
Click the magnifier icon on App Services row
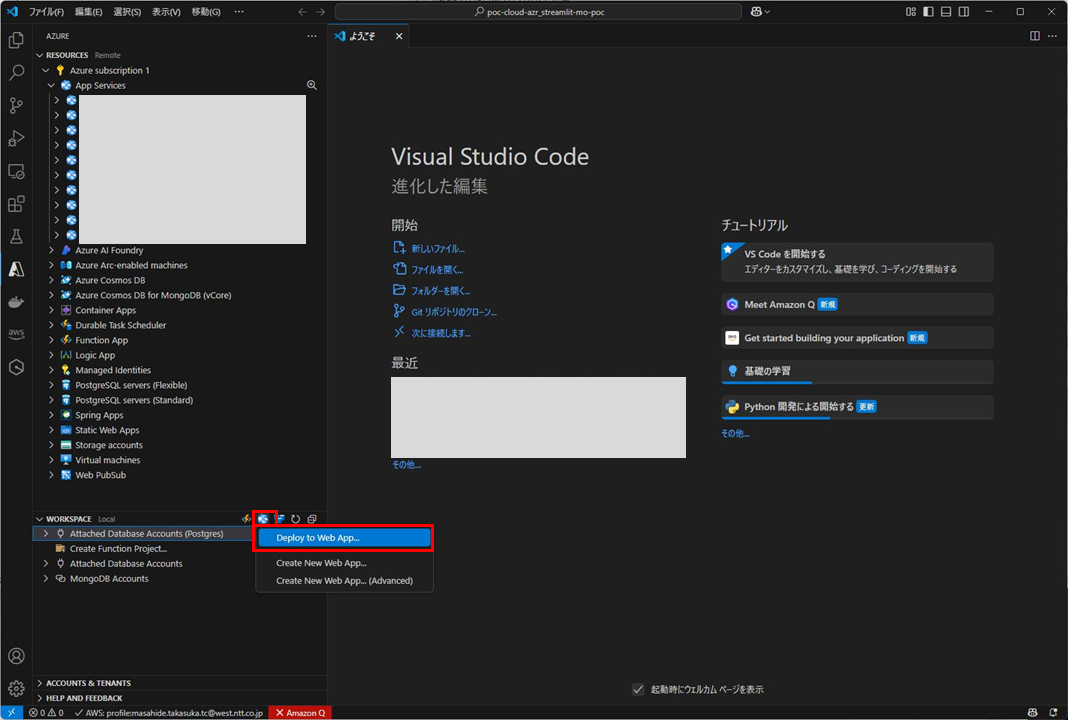pyautogui.click(x=311, y=85)
